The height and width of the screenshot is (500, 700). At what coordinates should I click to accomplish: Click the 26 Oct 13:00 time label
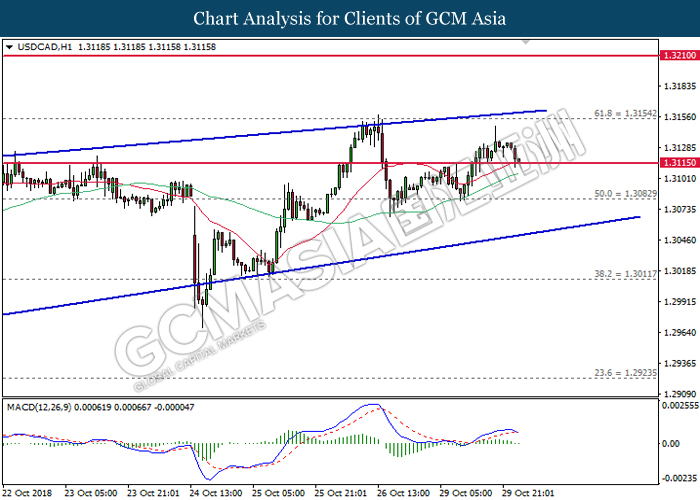pyautogui.click(x=404, y=493)
